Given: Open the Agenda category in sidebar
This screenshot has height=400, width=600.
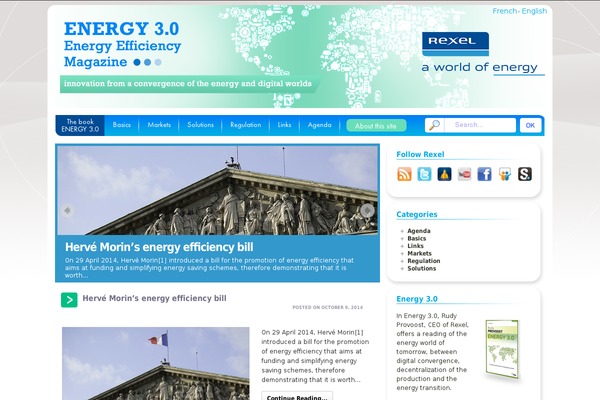Looking at the screenshot, I should click(x=419, y=231).
